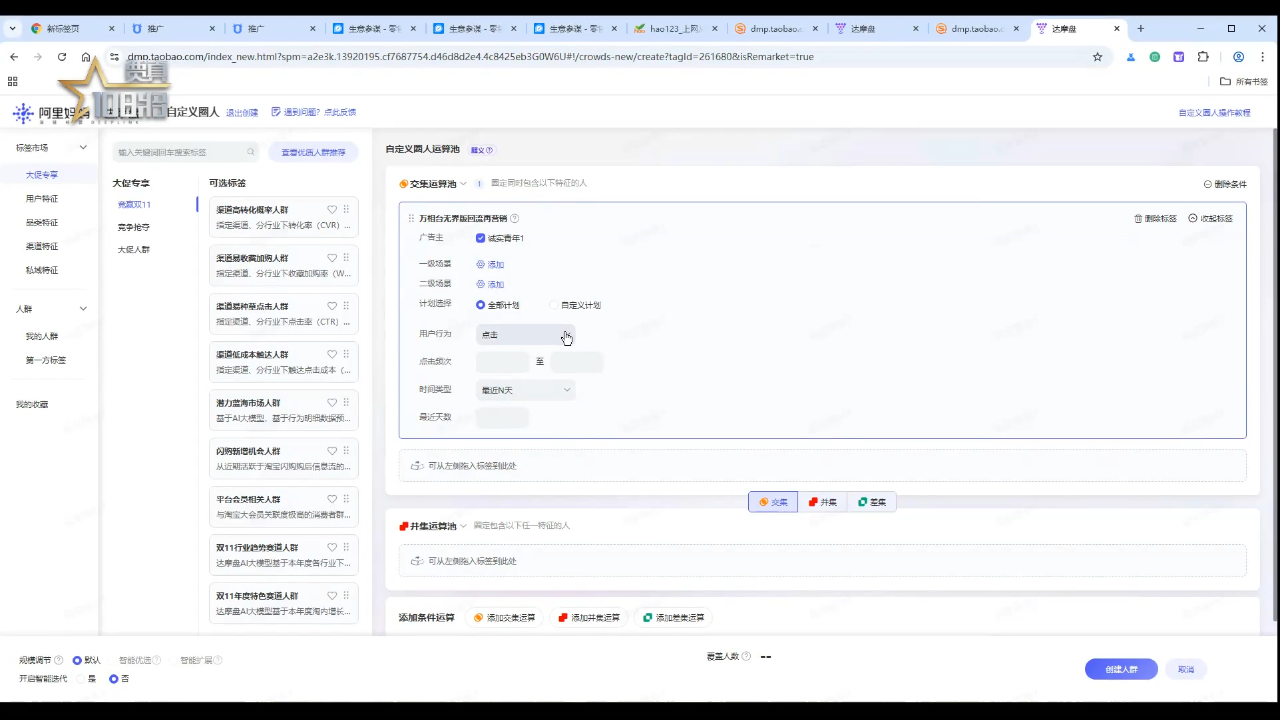Favorite the 闪购新增机会人群 tag heart icon
The height and width of the screenshot is (720, 1280).
[x=332, y=451]
